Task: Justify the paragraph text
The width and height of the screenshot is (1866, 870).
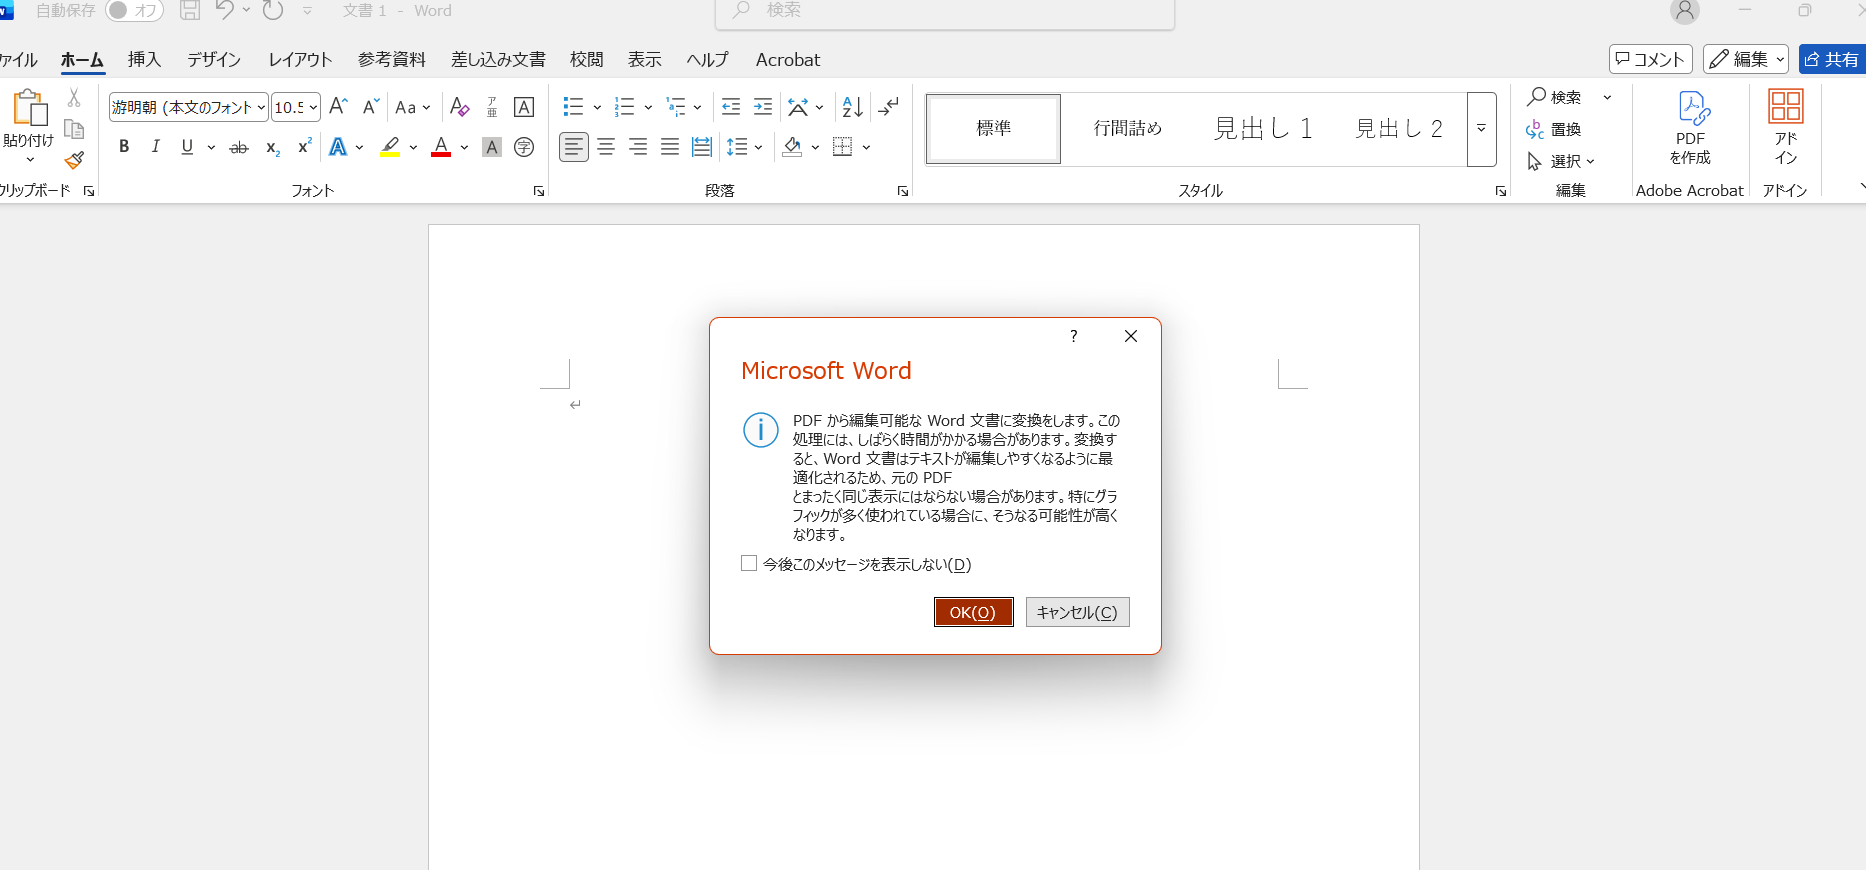Action: [670, 147]
